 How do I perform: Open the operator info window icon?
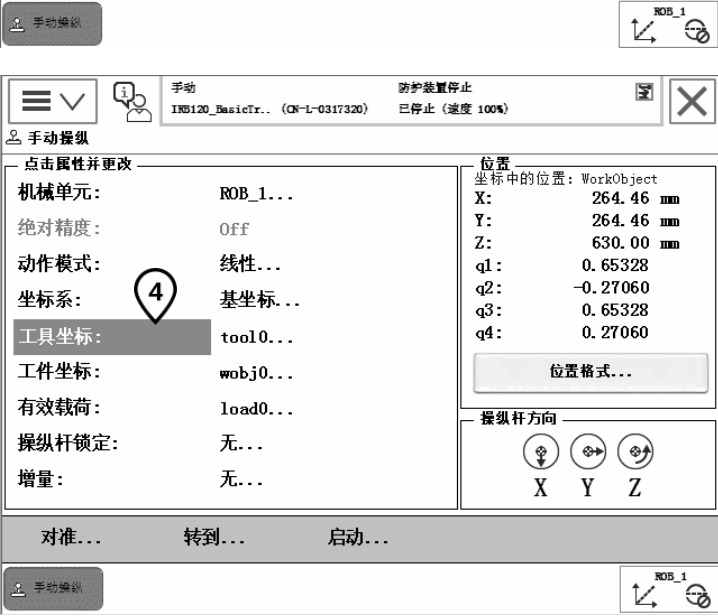click(x=132, y=102)
